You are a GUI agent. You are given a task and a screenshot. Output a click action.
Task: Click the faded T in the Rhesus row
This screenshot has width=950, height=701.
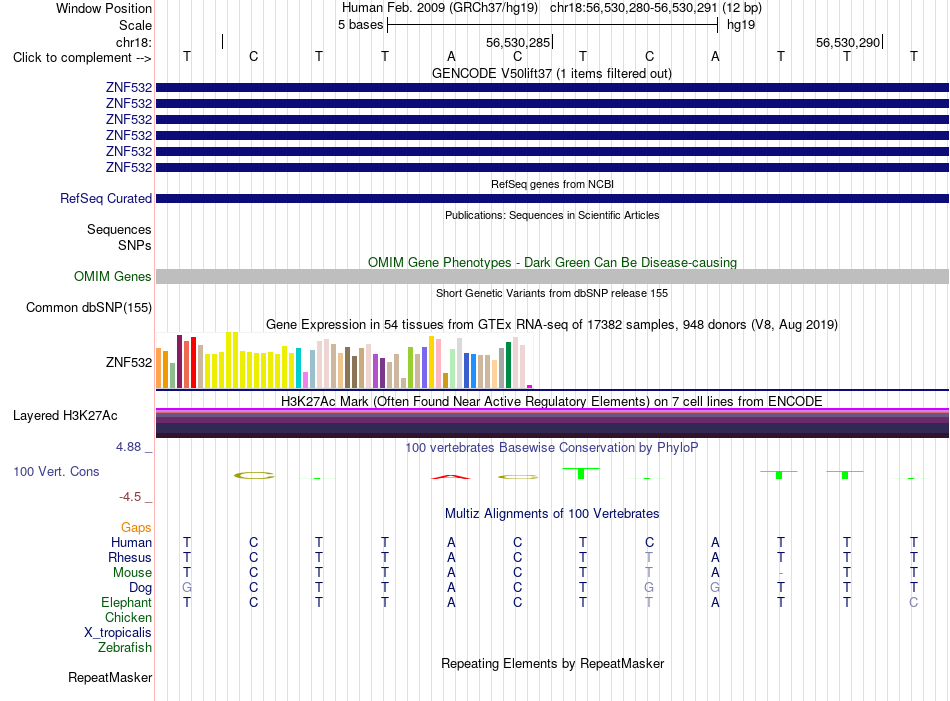(649, 557)
